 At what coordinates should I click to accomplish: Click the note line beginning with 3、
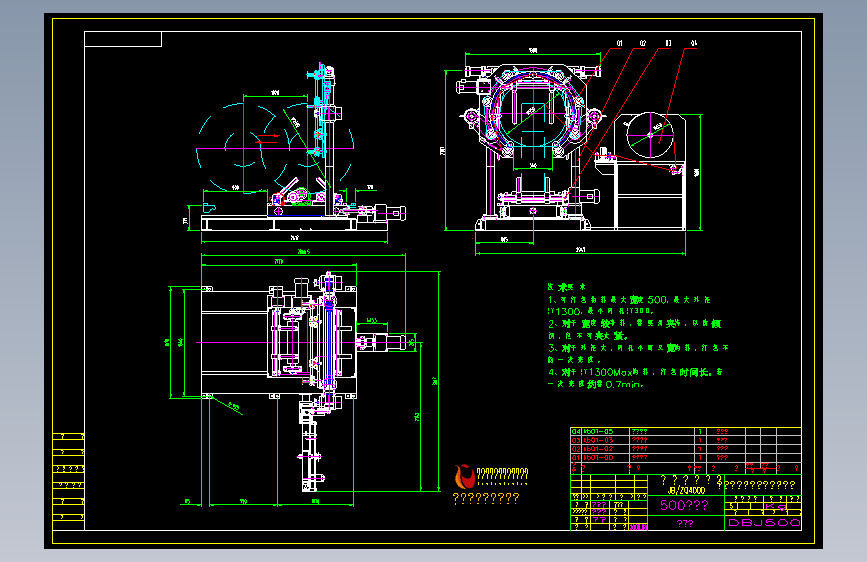tap(639, 348)
